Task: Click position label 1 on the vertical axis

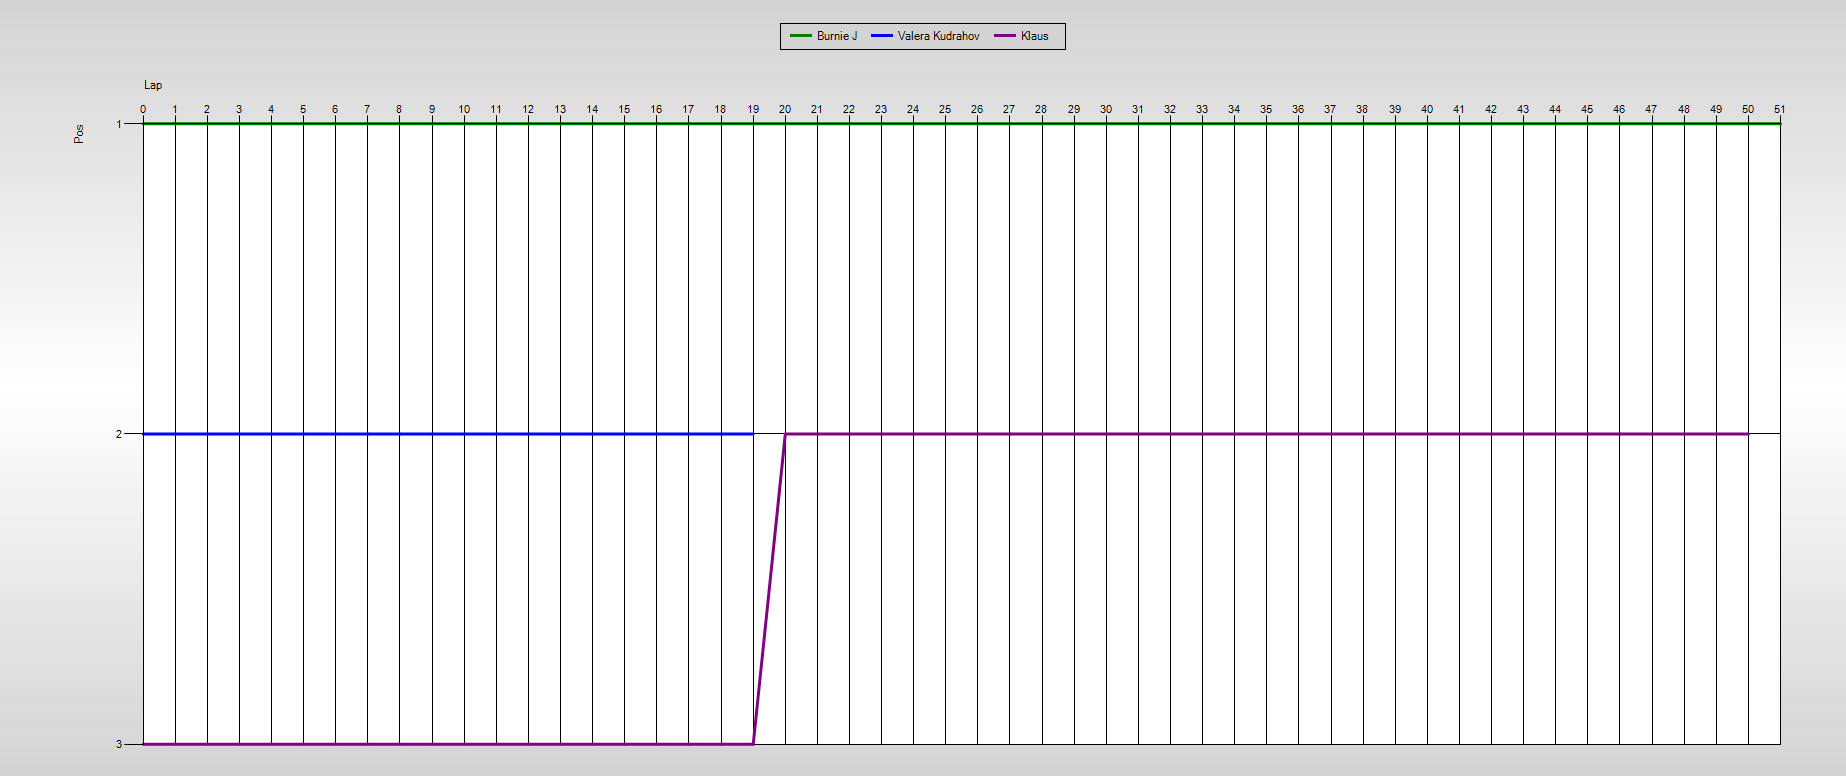Action: (119, 124)
